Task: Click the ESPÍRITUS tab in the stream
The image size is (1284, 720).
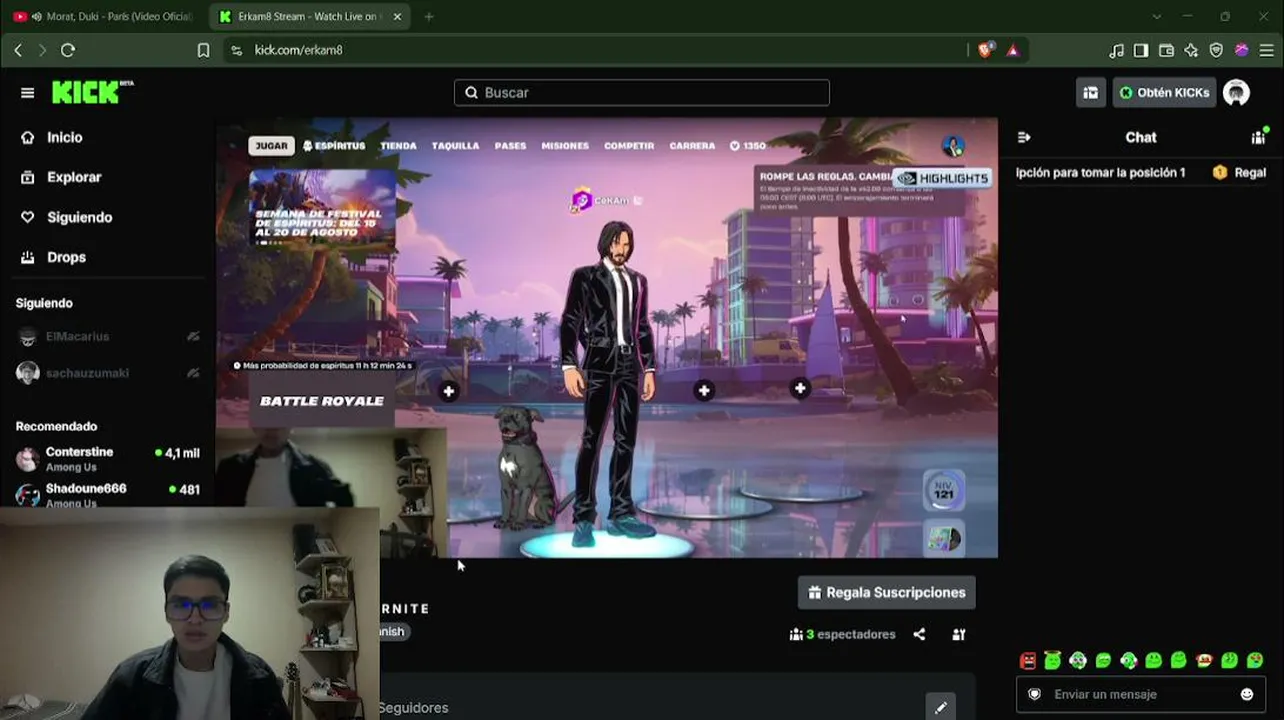Action: pyautogui.click(x=334, y=146)
